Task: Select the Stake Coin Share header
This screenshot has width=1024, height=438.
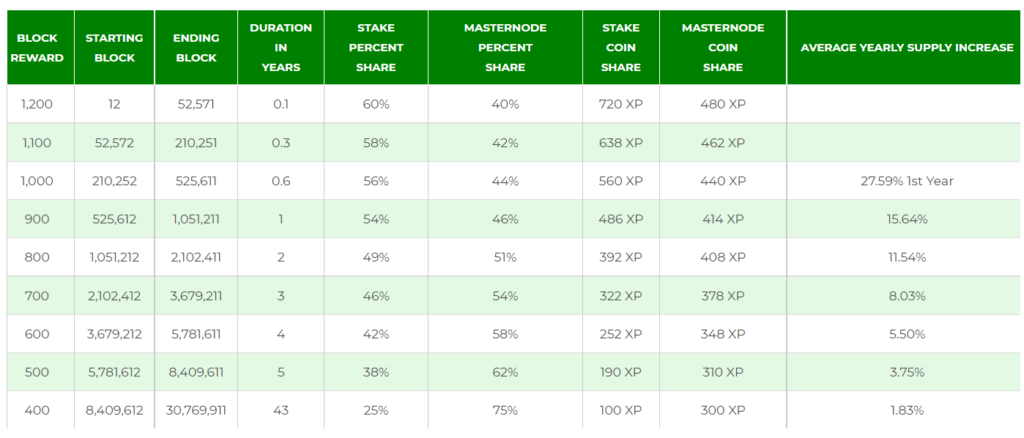Action: [x=621, y=48]
